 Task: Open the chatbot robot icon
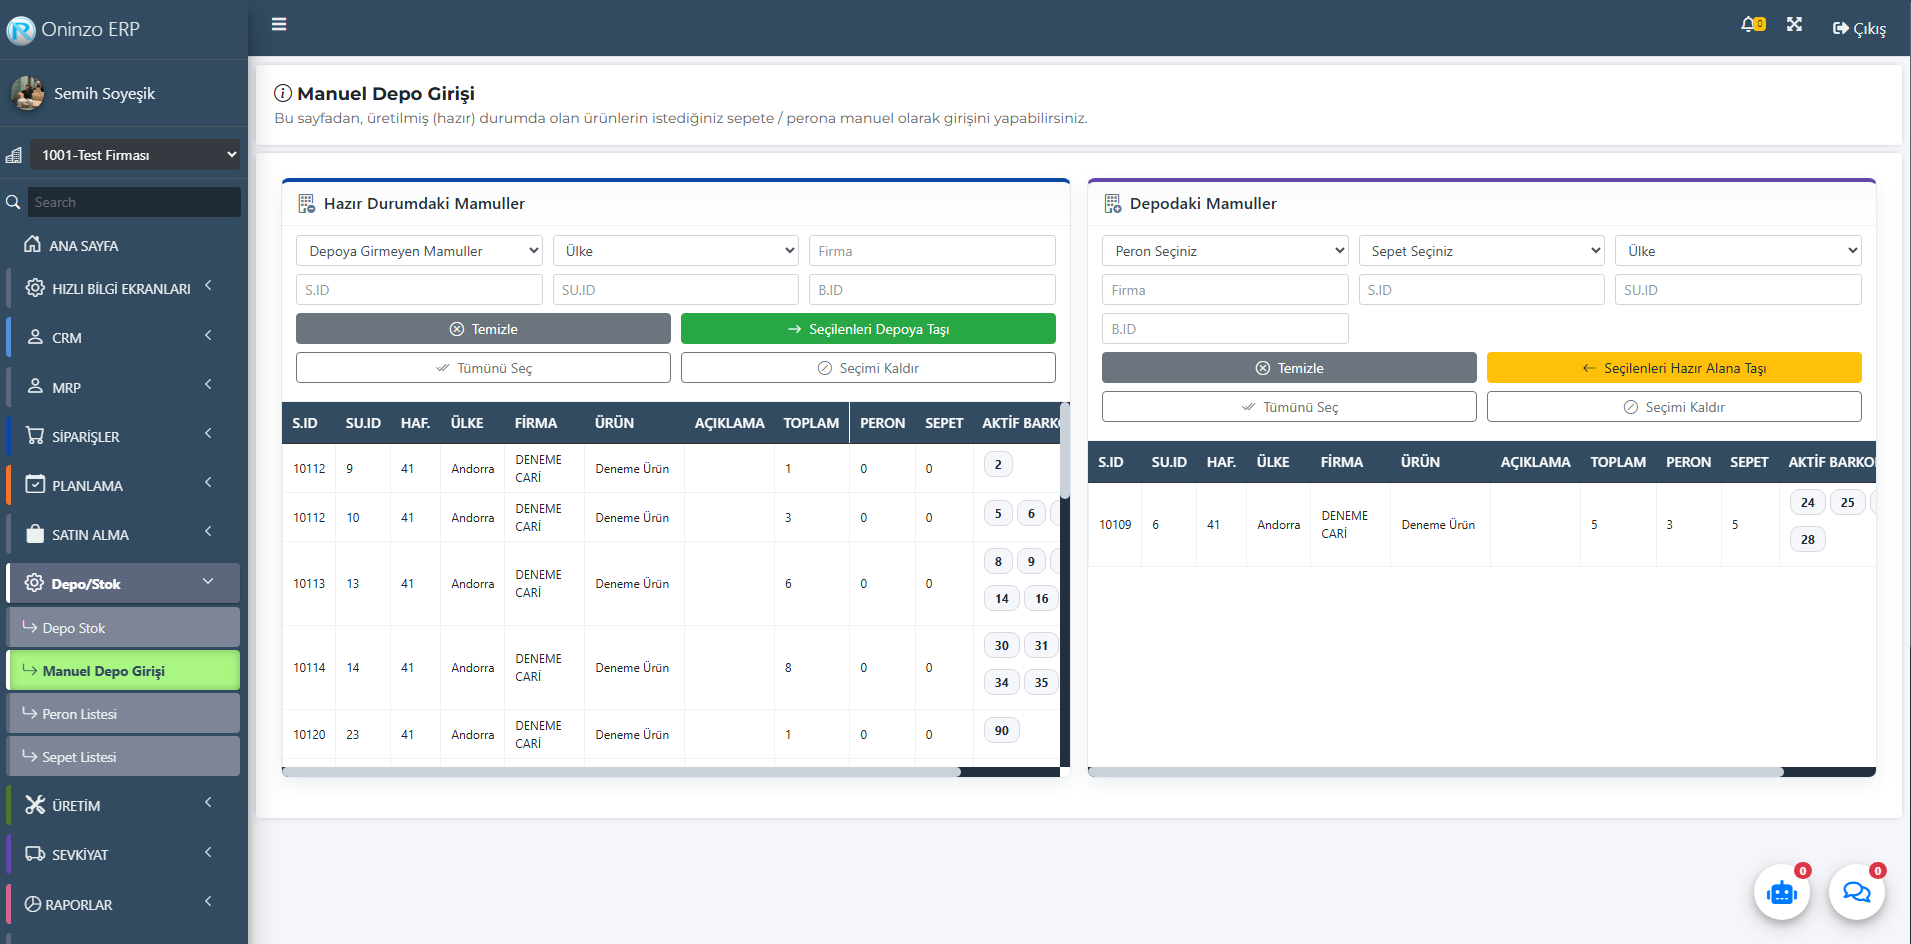coord(1781,892)
